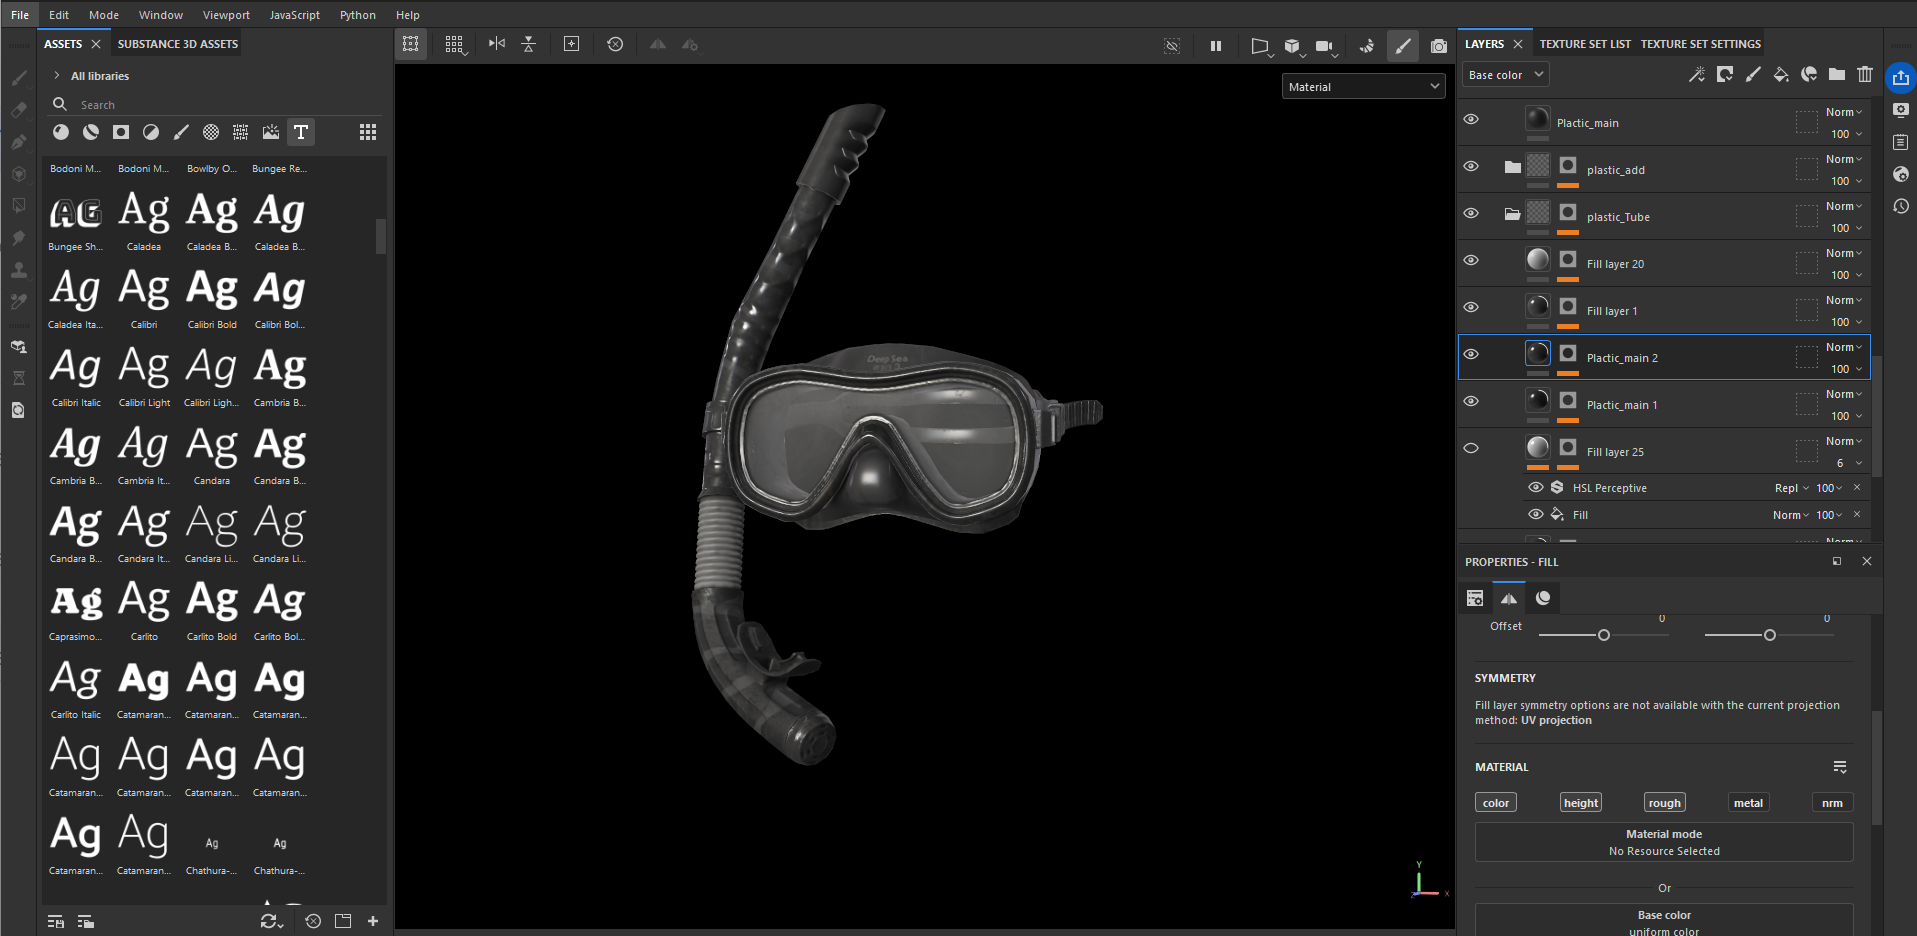
Task: Expand the All libraries tree
Action: [x=57, y=76]
